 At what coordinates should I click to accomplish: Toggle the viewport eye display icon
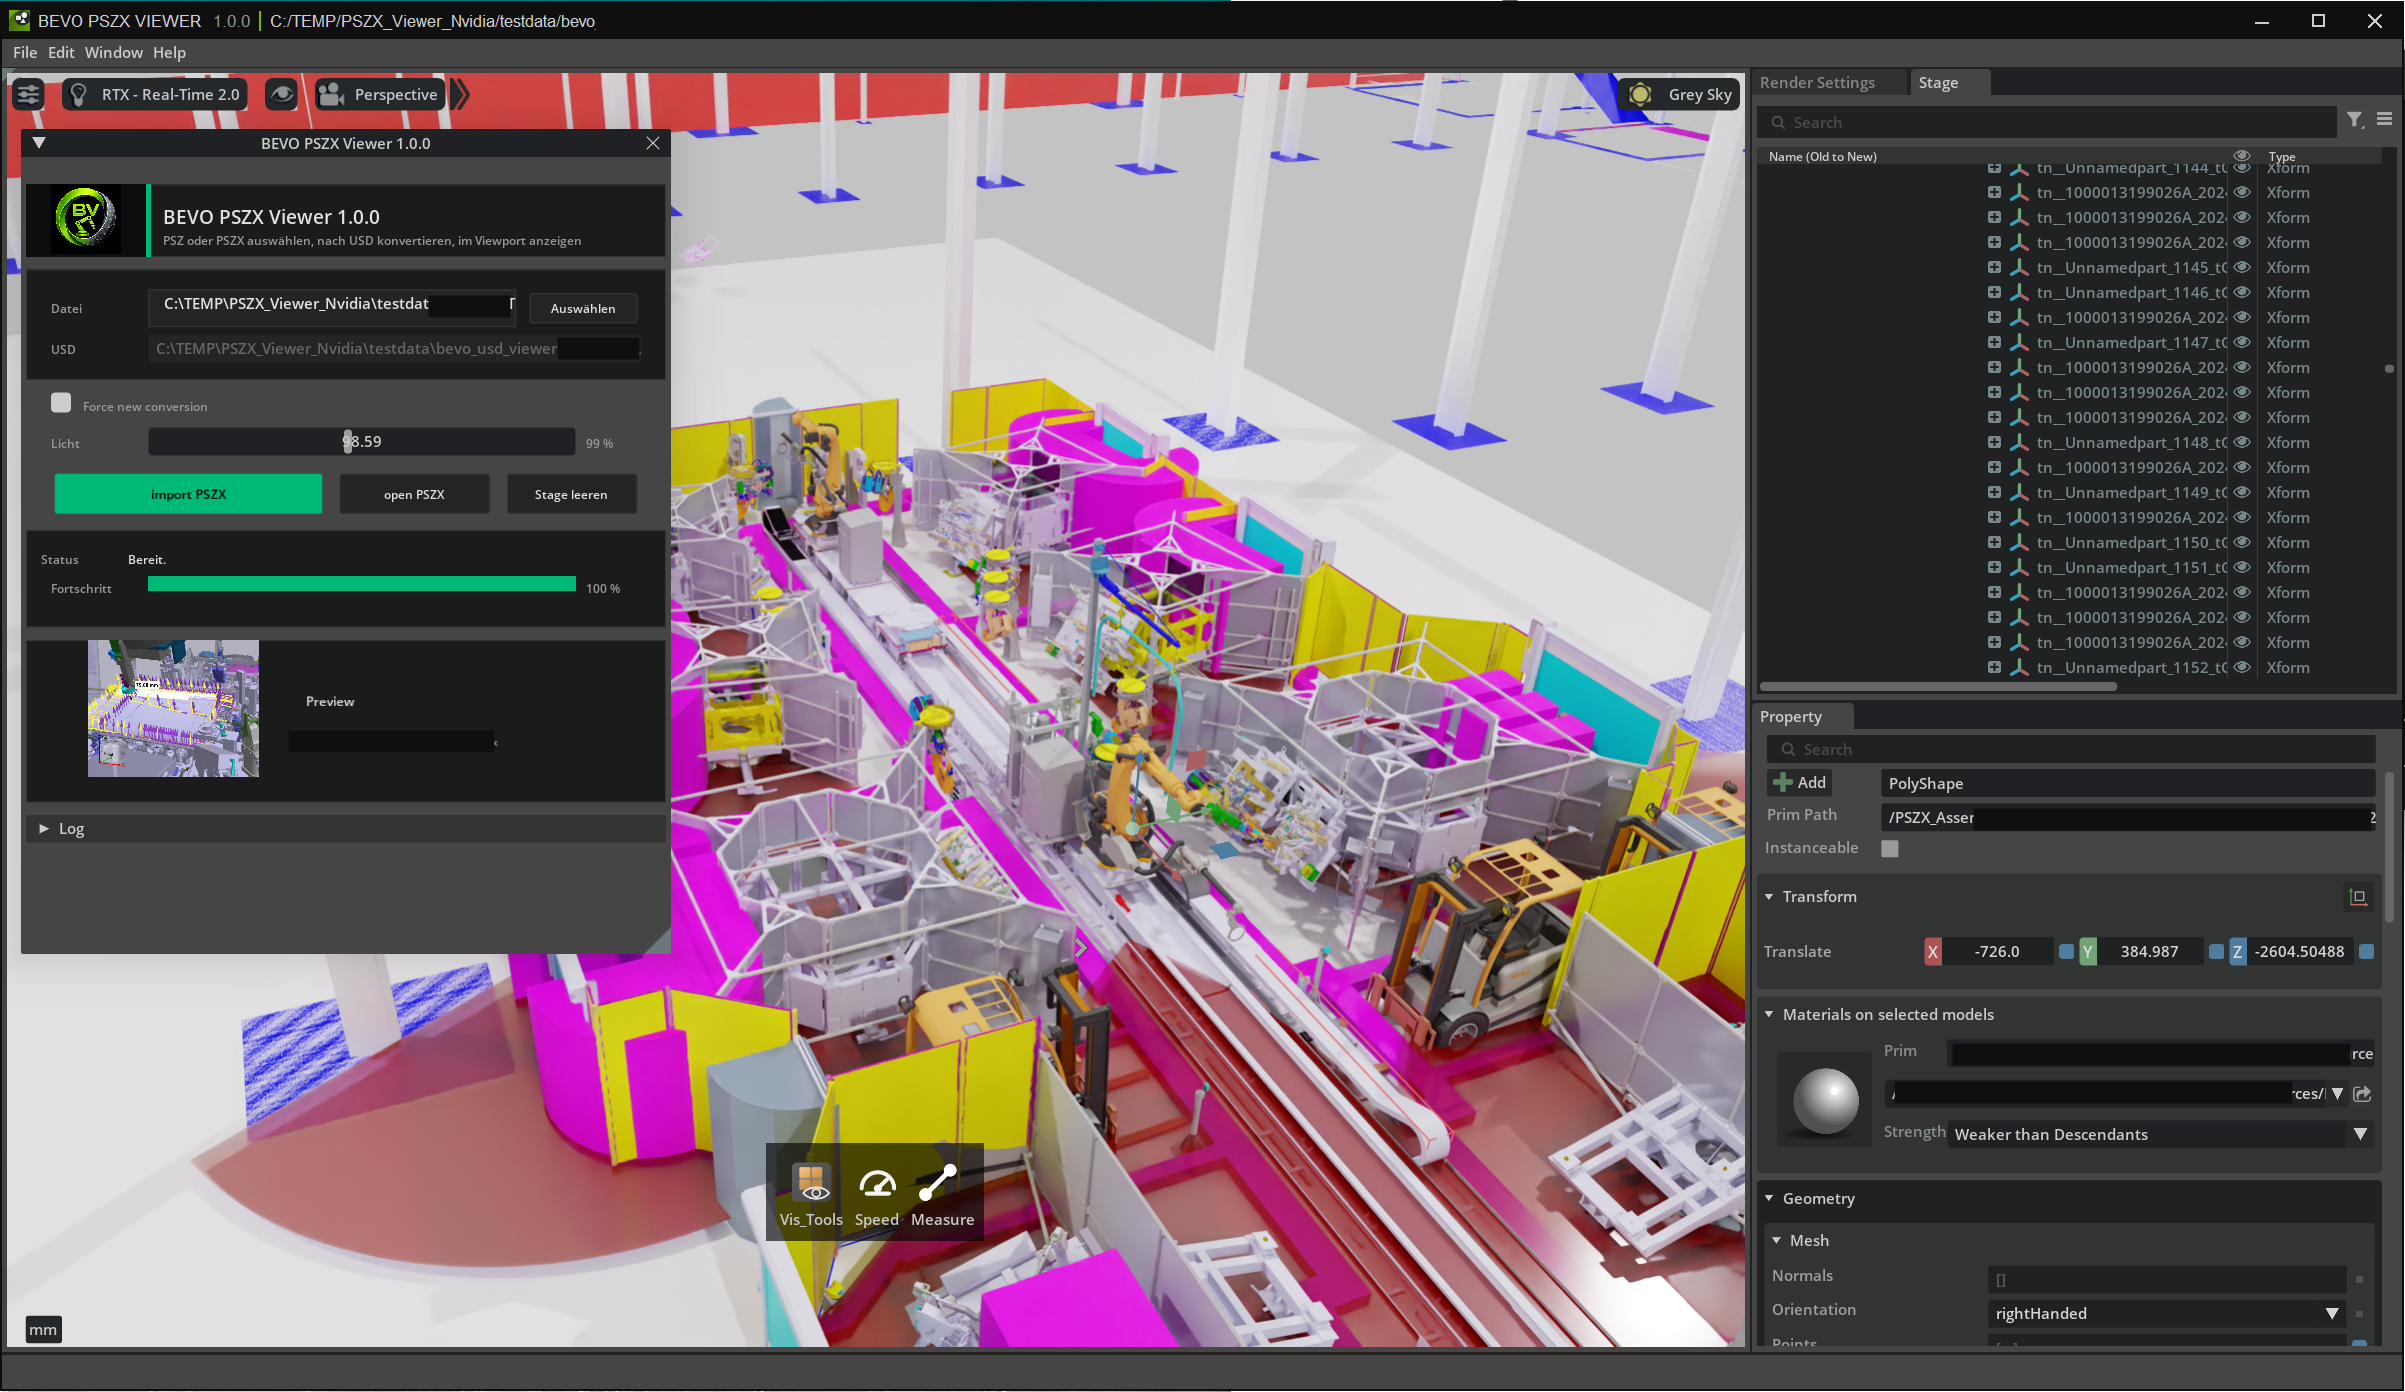[282, 95]
